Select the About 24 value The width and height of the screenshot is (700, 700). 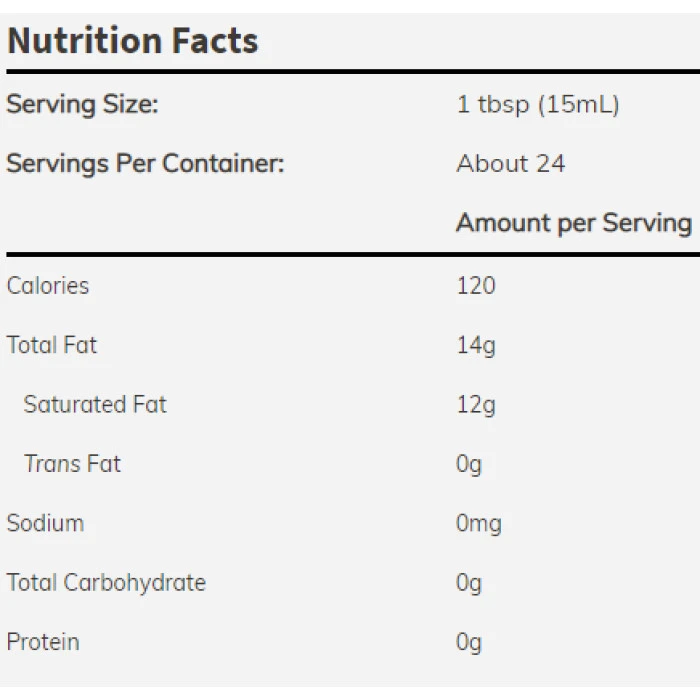pyautogui.click(x=510, y=164)
